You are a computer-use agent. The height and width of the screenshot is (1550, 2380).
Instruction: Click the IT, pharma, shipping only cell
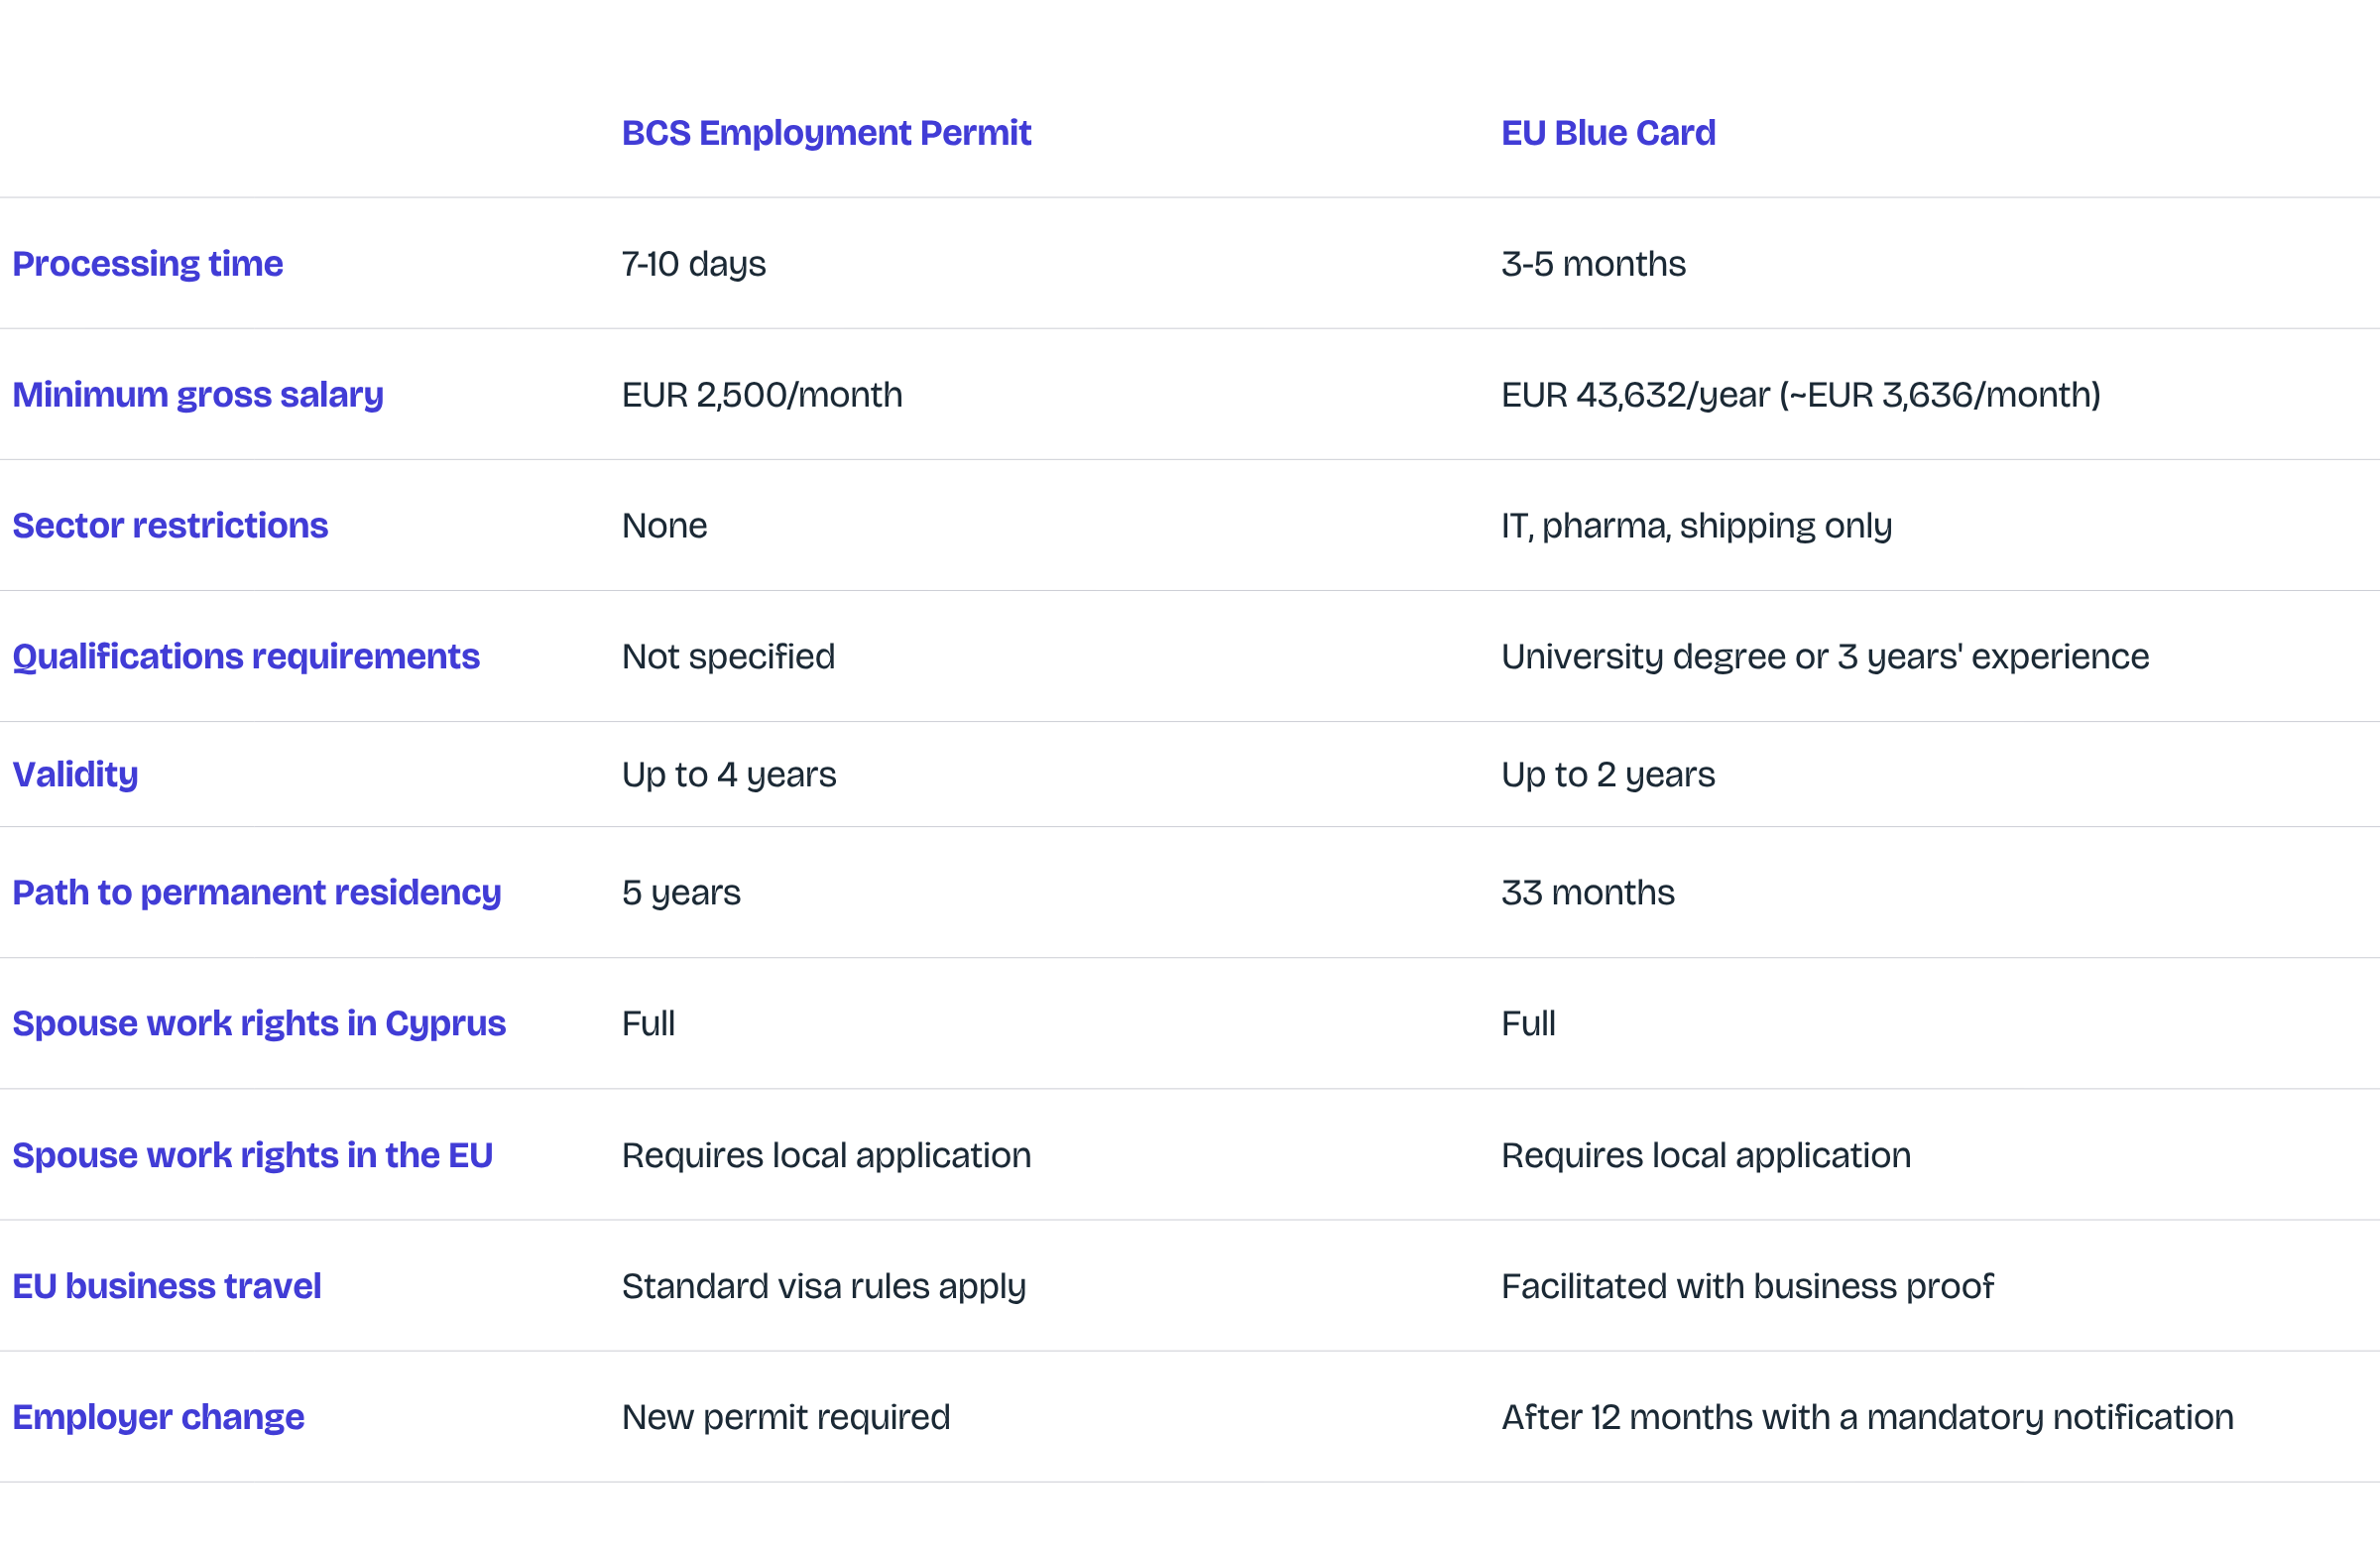click(1697, 526)
